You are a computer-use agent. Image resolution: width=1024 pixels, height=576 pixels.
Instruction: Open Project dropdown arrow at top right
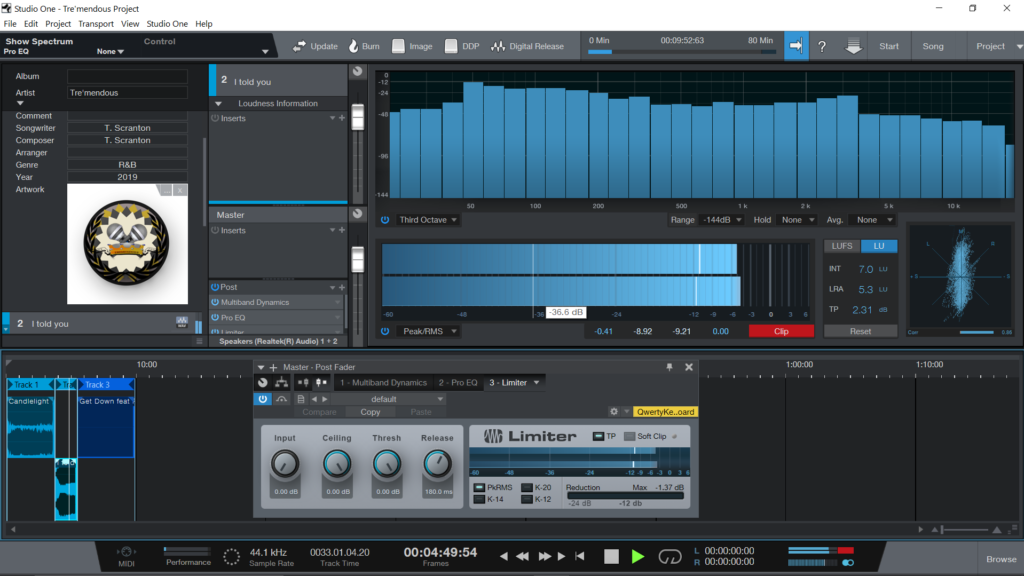[1019, 46]
